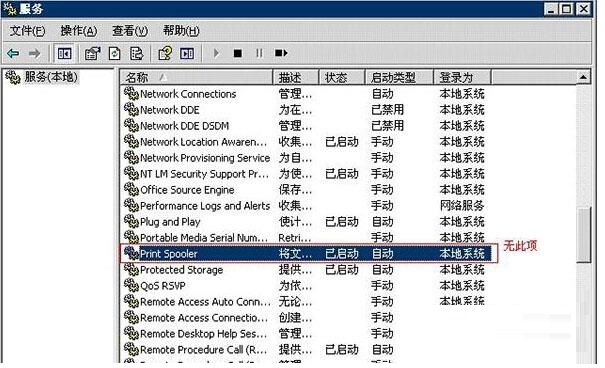Select Network Location Awareness service
The width and height of the screenshot is (605, 368).
pos(305,142)
